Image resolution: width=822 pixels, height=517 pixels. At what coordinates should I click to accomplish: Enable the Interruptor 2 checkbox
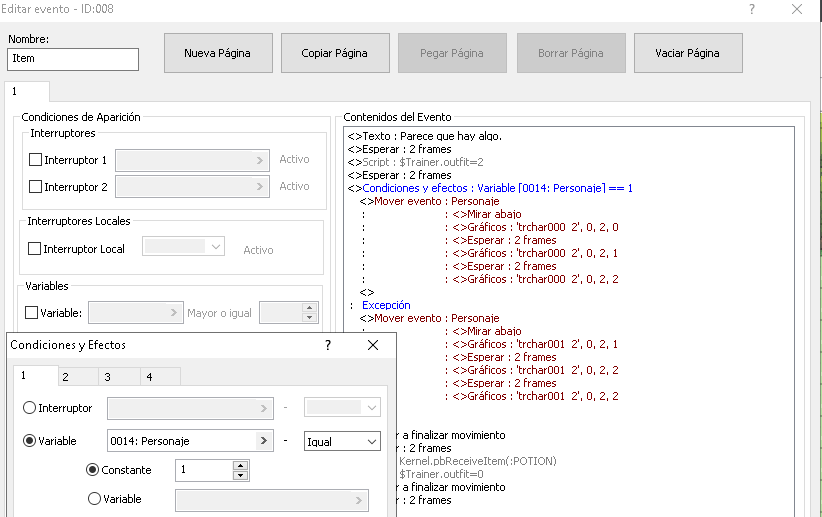pyautogui.click(x=36, y=187)
